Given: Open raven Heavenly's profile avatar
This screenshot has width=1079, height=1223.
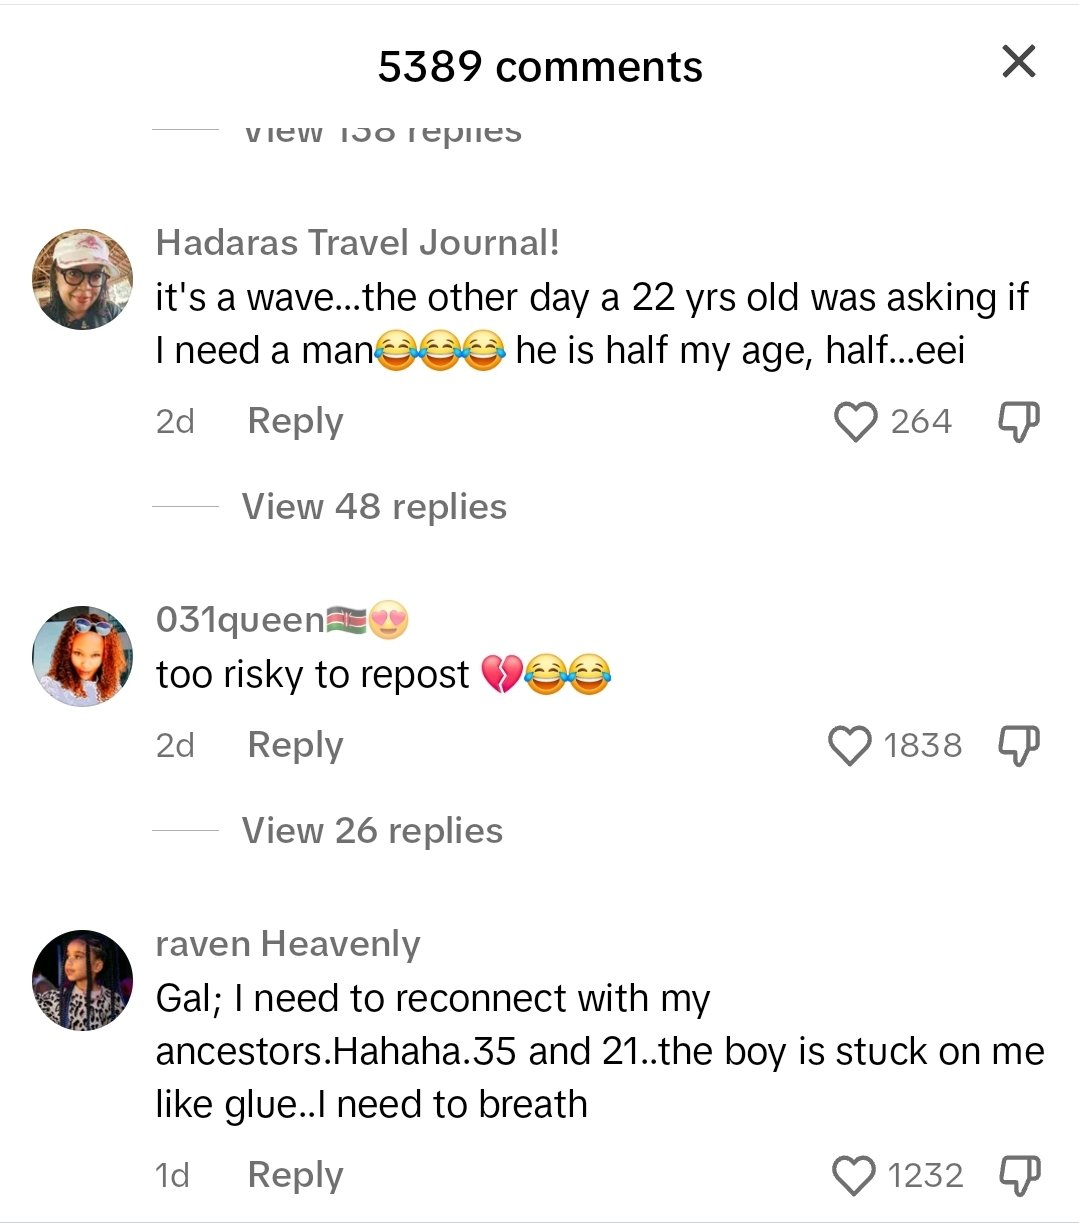Looking at the screenshot, I should 83,980.
